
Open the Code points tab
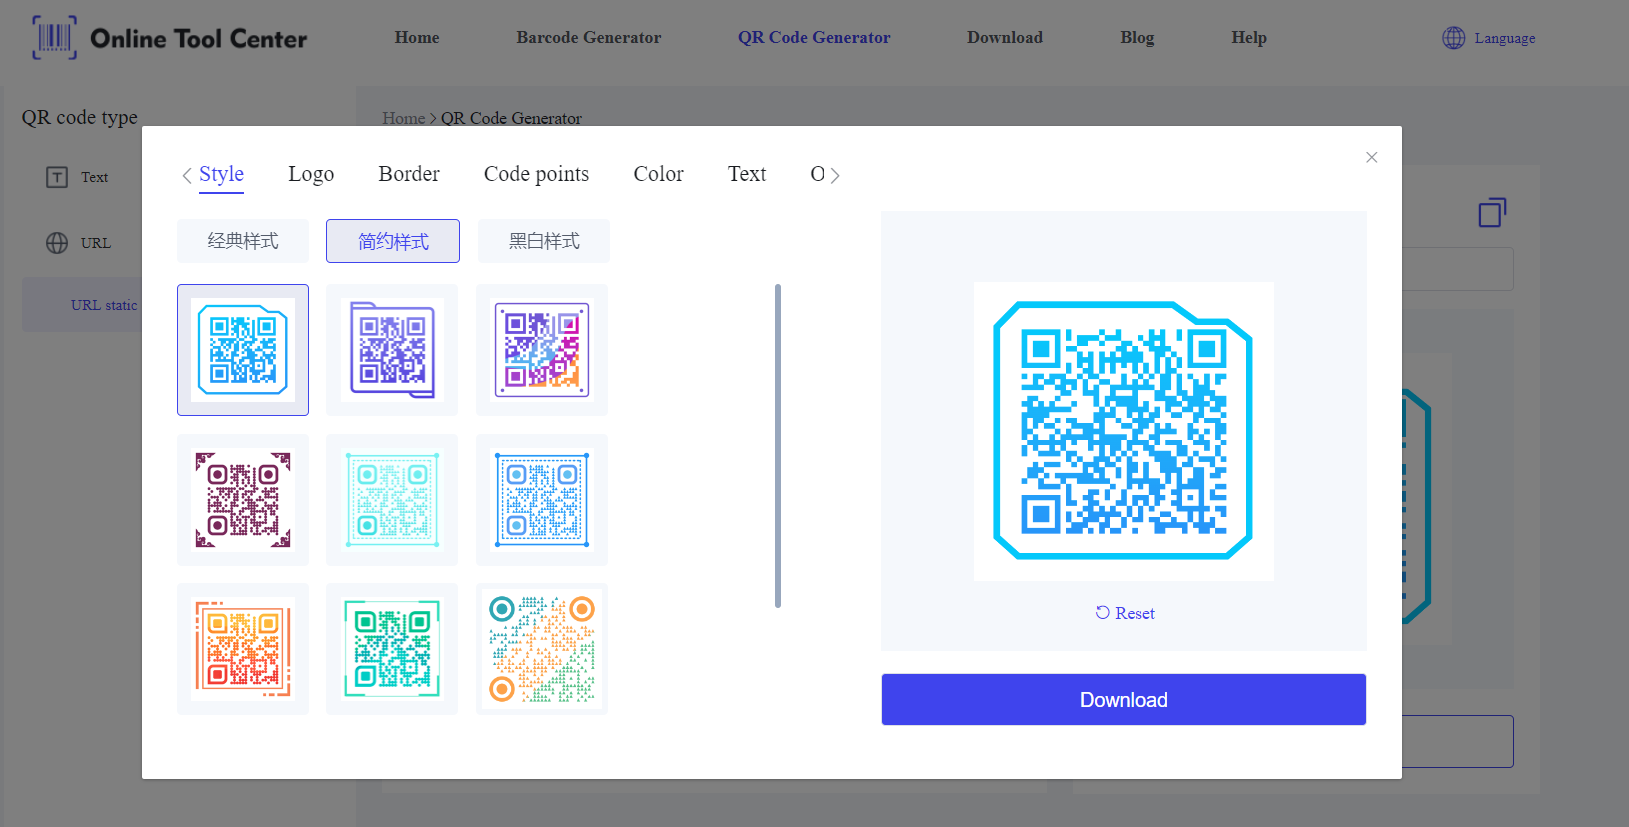coord(536,174)
